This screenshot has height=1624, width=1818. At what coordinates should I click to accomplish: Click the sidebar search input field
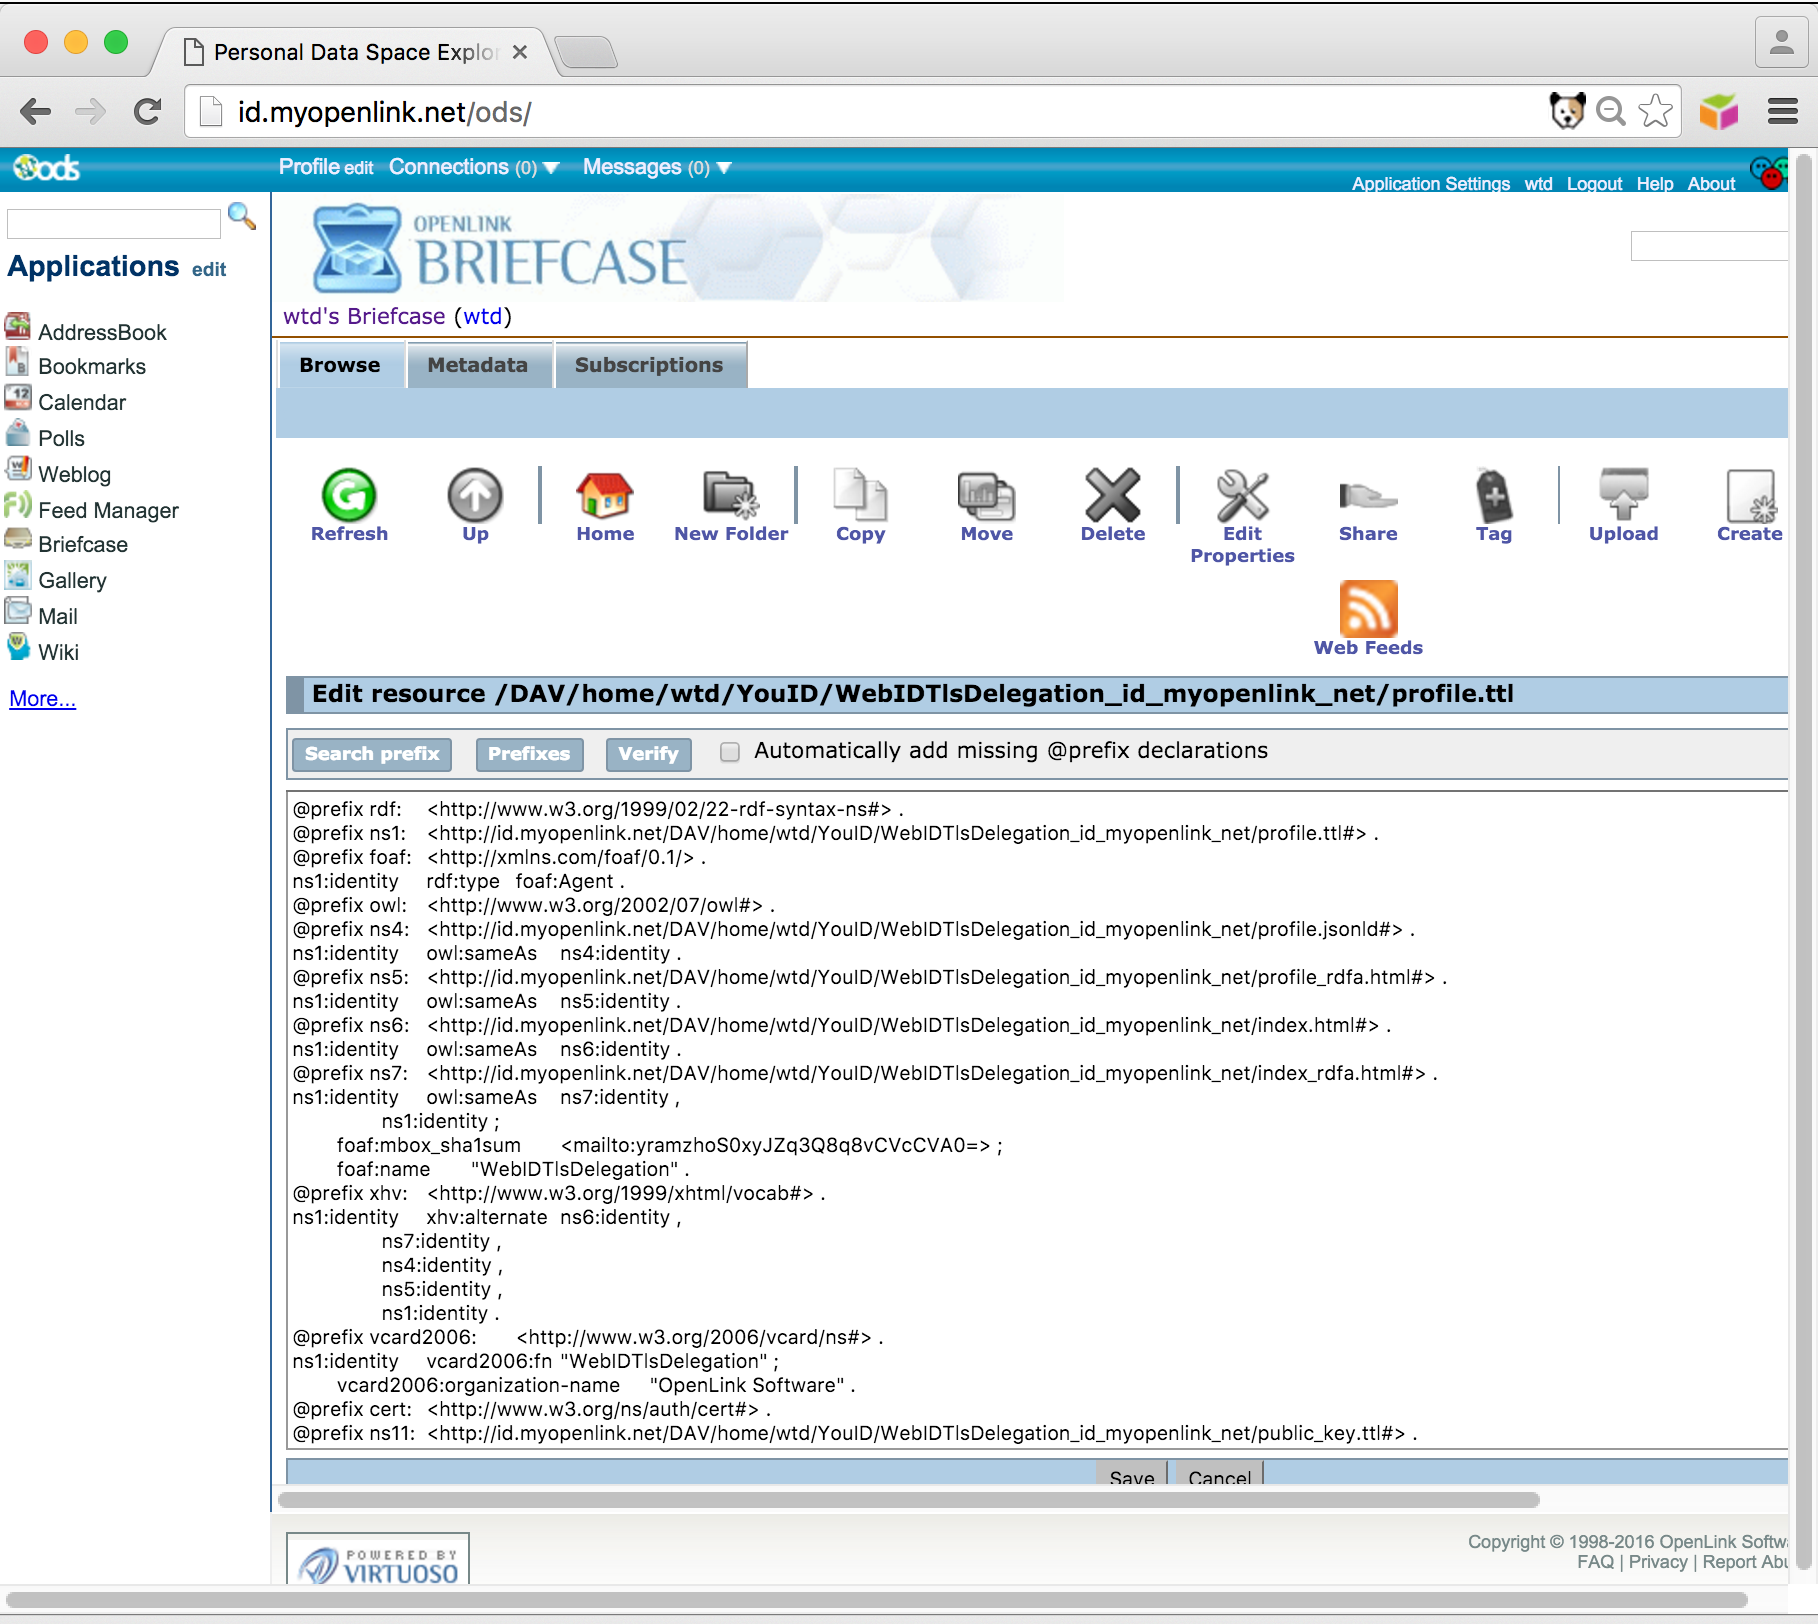113,223
